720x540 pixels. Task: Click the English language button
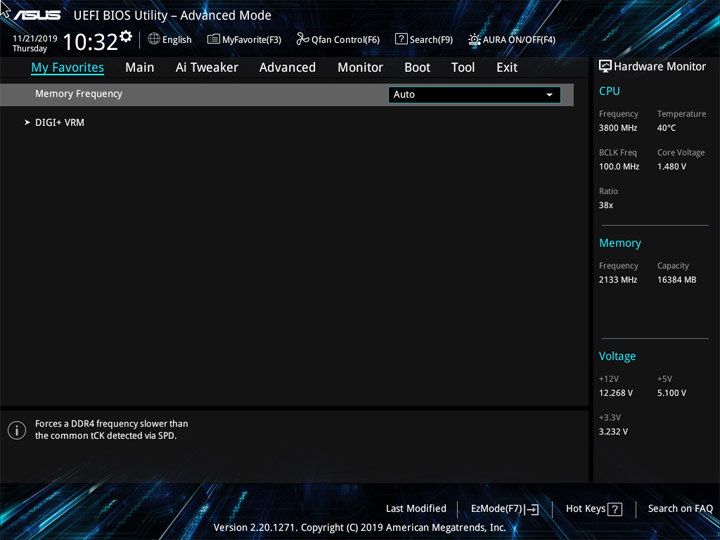[177, 39]
